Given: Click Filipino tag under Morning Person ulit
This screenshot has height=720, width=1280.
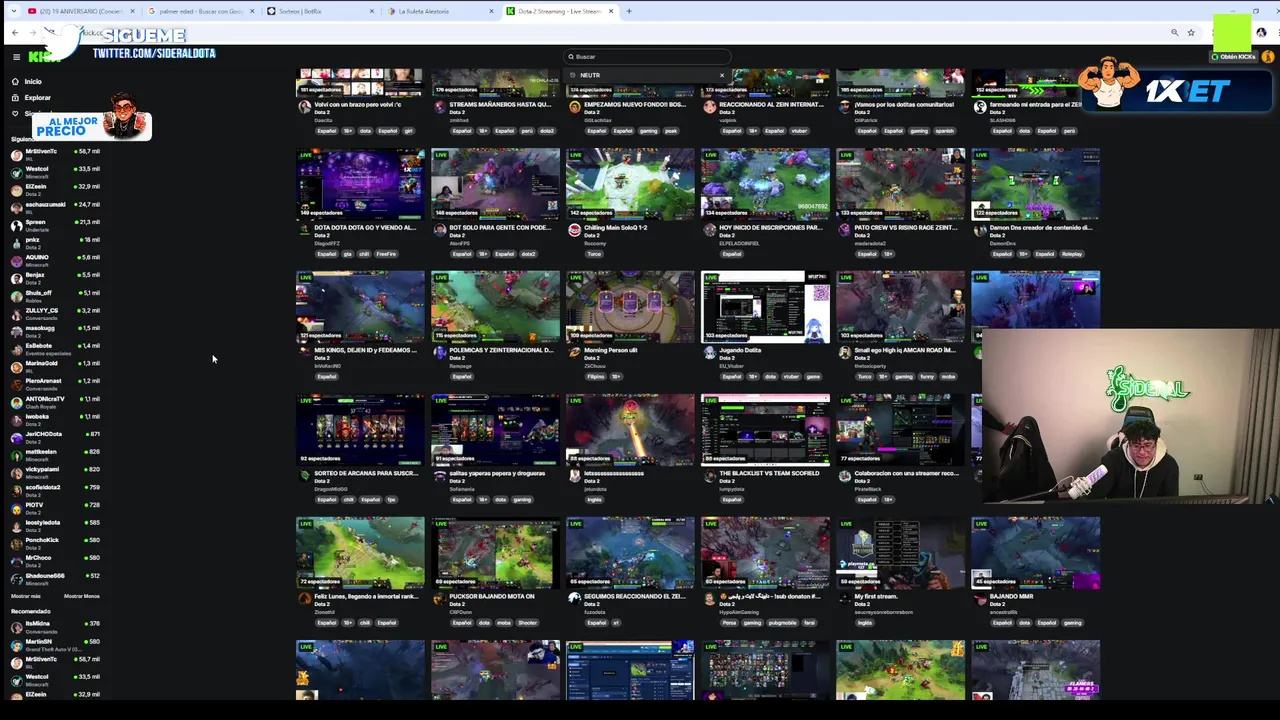Looking at the screenshot, I should pos(596,377).
